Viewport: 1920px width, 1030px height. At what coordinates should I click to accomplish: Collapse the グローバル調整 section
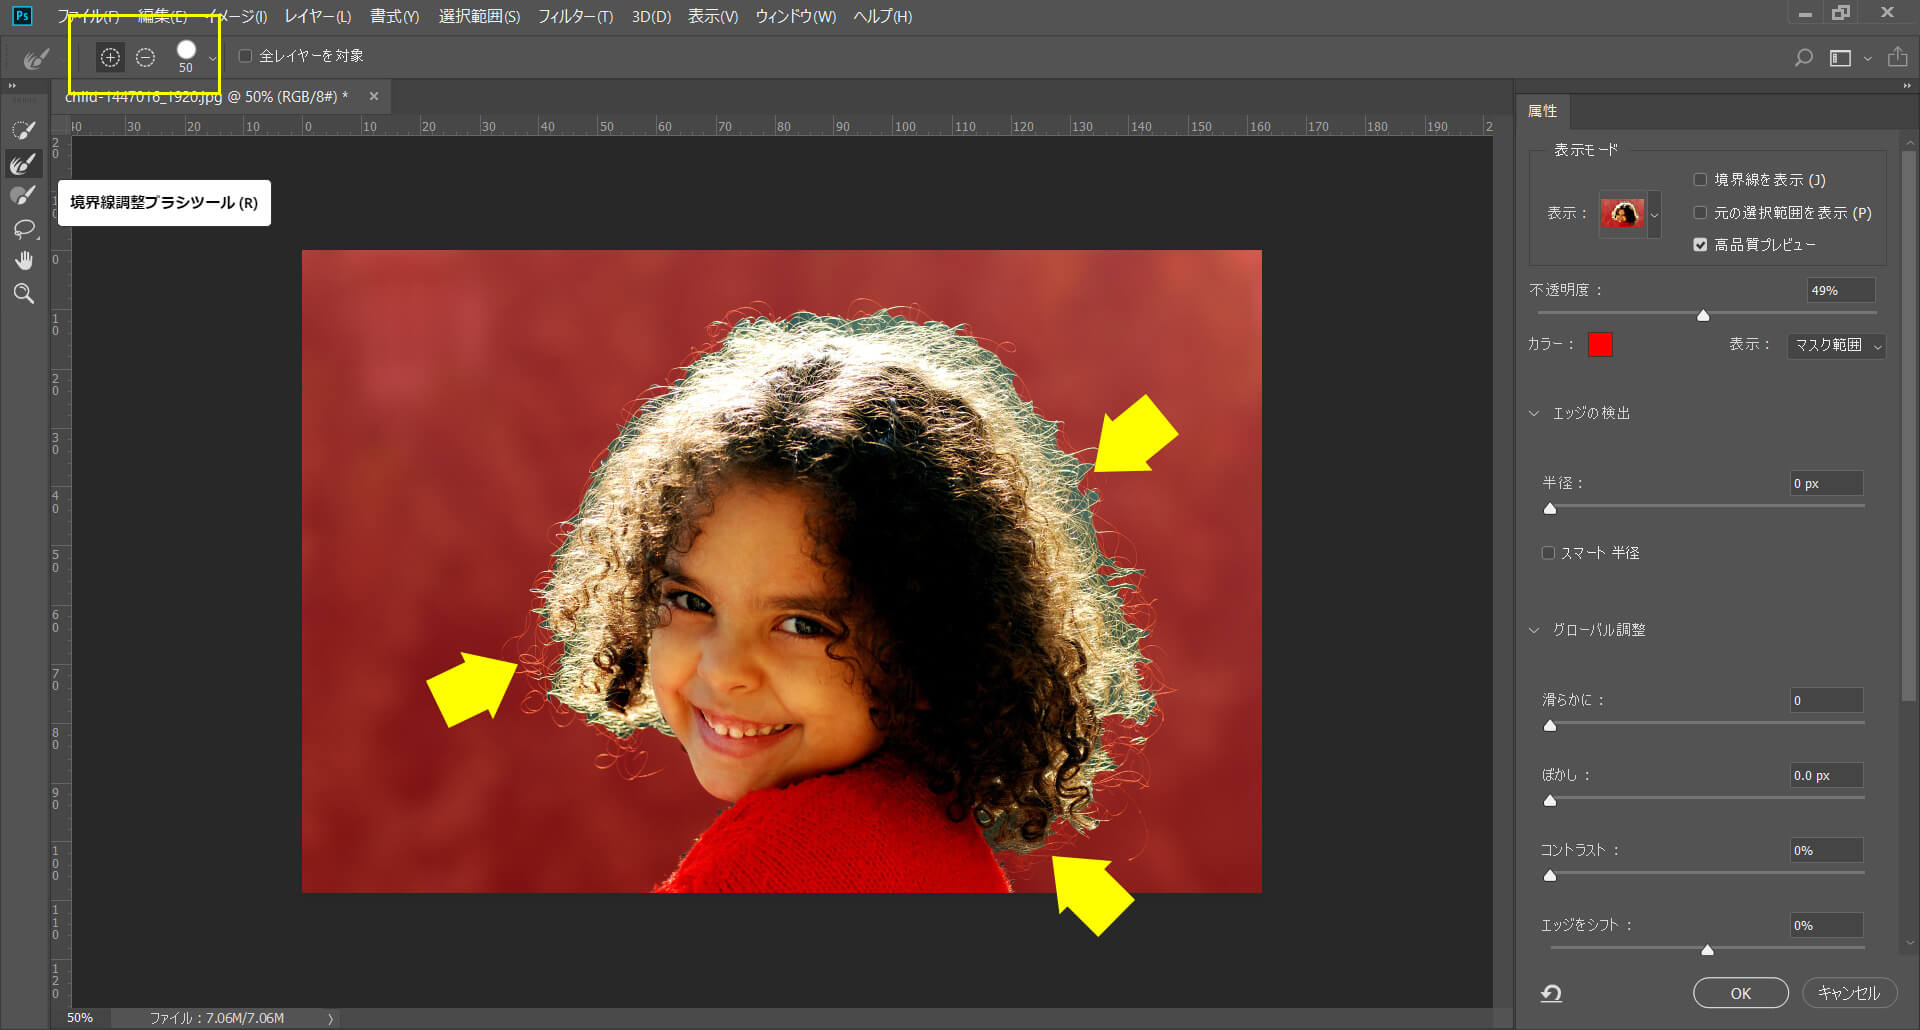click(1534, 630)
